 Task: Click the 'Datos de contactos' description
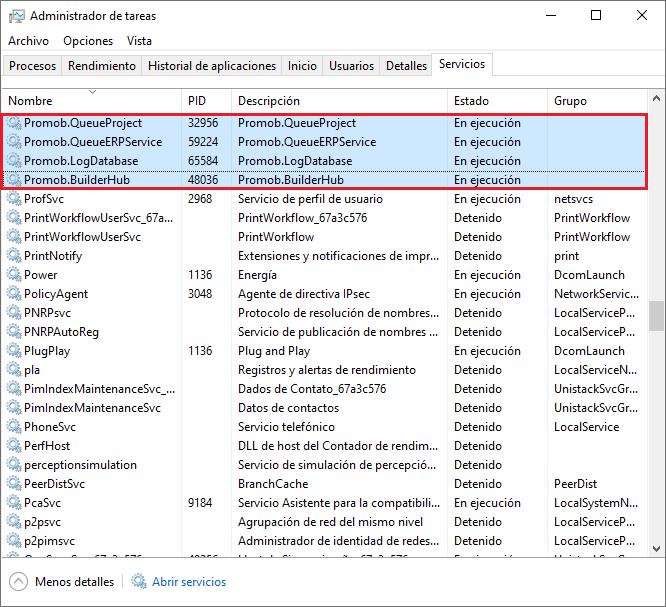click(288, 408)
